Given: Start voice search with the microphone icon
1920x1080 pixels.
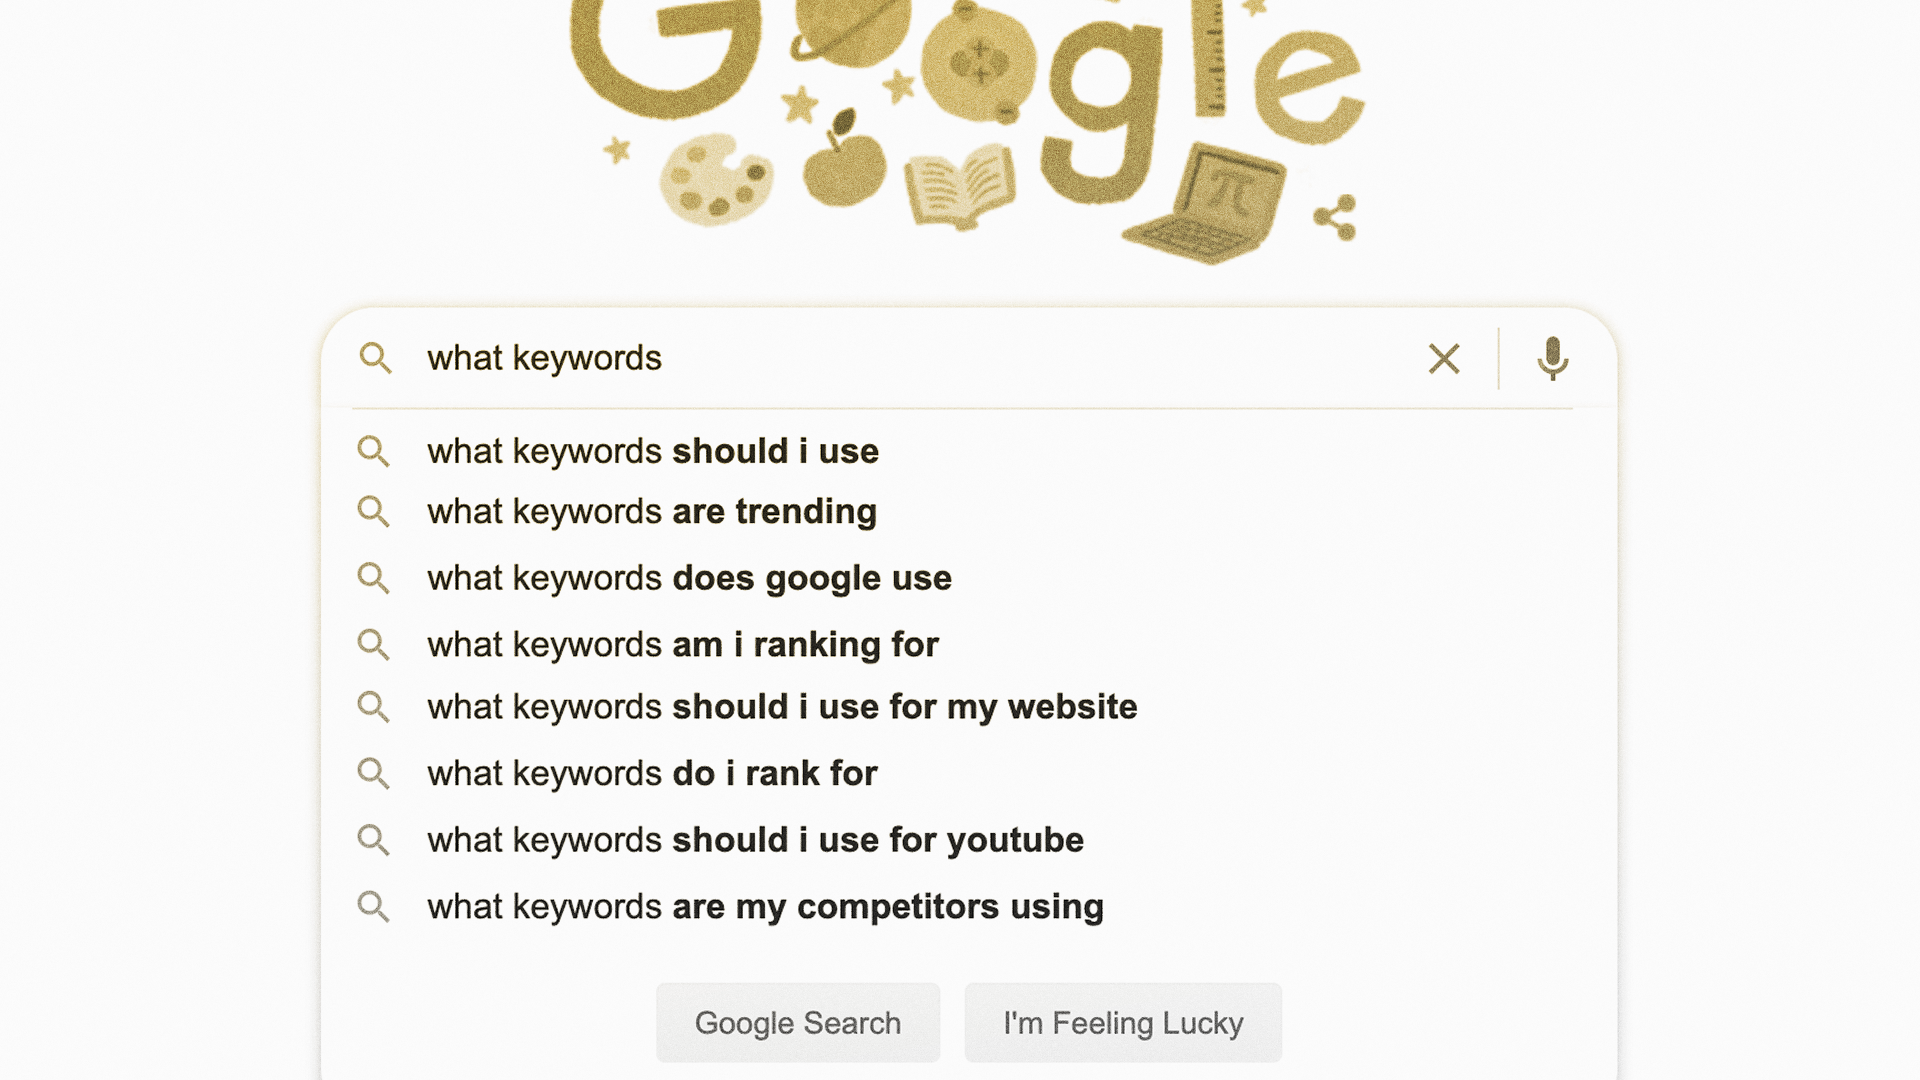Looking at the screenshot, I should pos(1552,358).
